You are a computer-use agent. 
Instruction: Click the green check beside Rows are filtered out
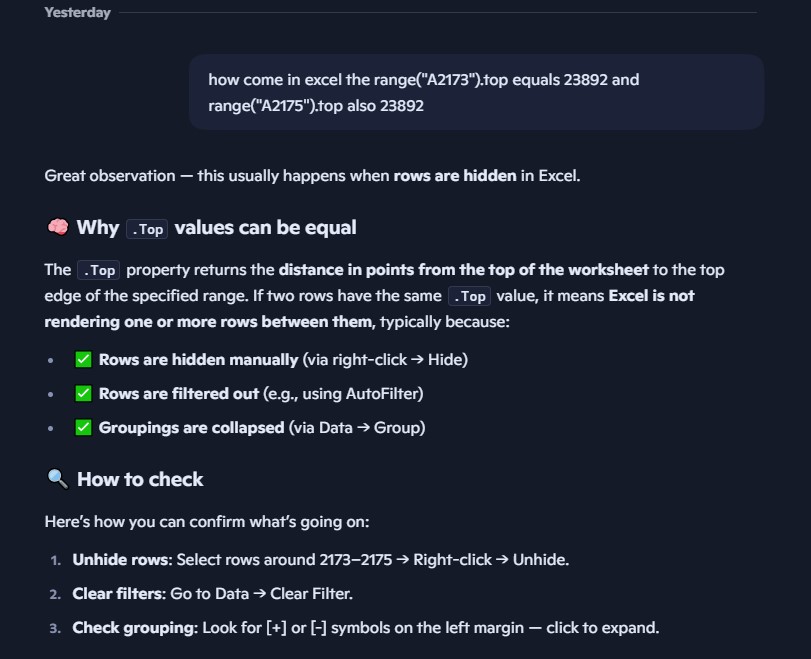(x=84, y=394)
